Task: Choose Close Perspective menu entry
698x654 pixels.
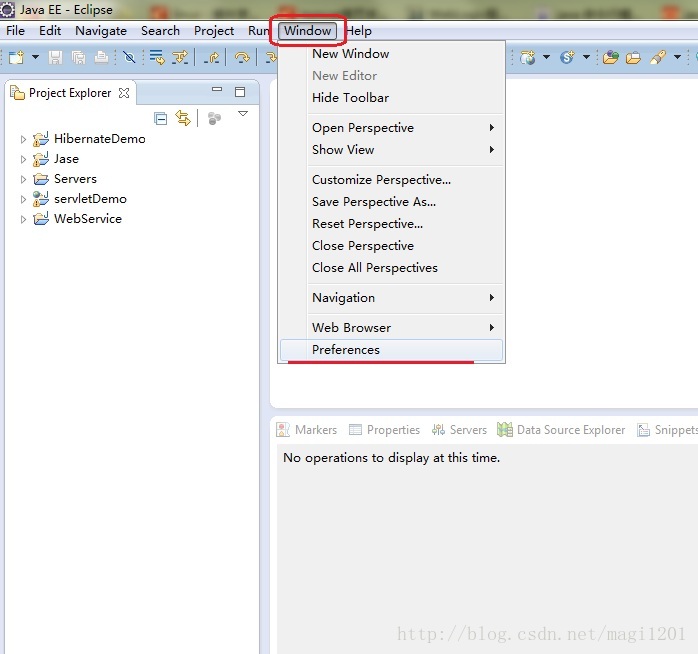Action: 391,246
